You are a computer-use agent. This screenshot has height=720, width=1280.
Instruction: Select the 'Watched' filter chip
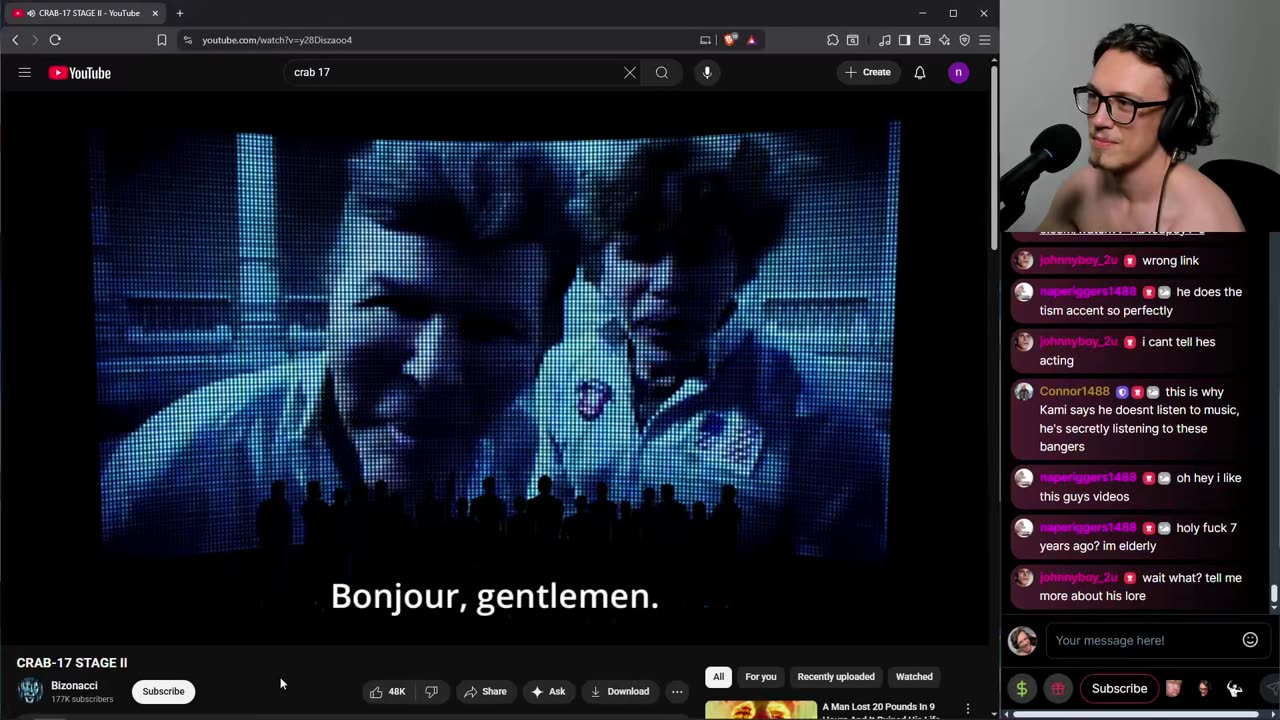pyautogui.click(x=914, y=677)
